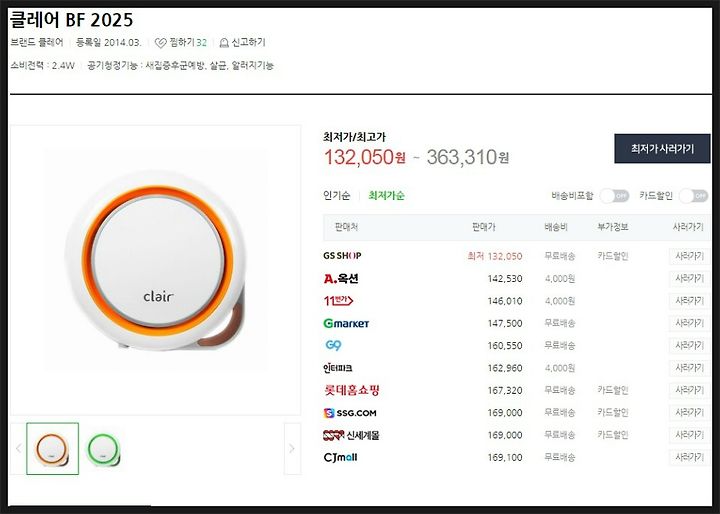Toggle the 배송비포함 switch
Image resolution: width=720 pixels, height=514 pixels.
pos(614,196)
